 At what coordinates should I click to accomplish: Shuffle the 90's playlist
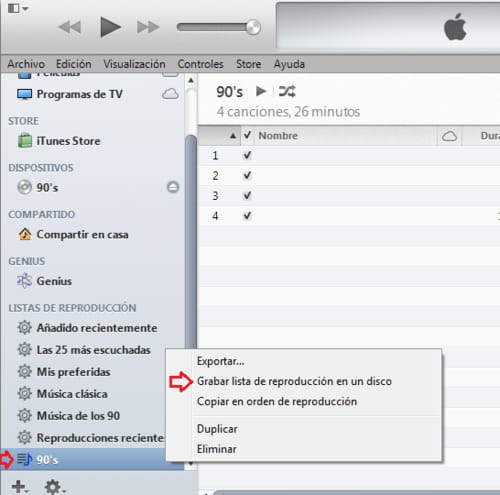287,91
